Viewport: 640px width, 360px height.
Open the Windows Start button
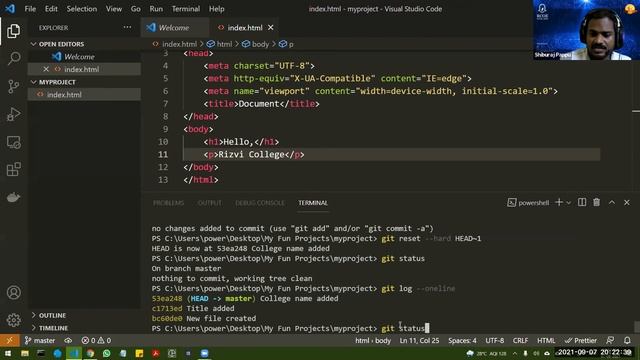8,353
